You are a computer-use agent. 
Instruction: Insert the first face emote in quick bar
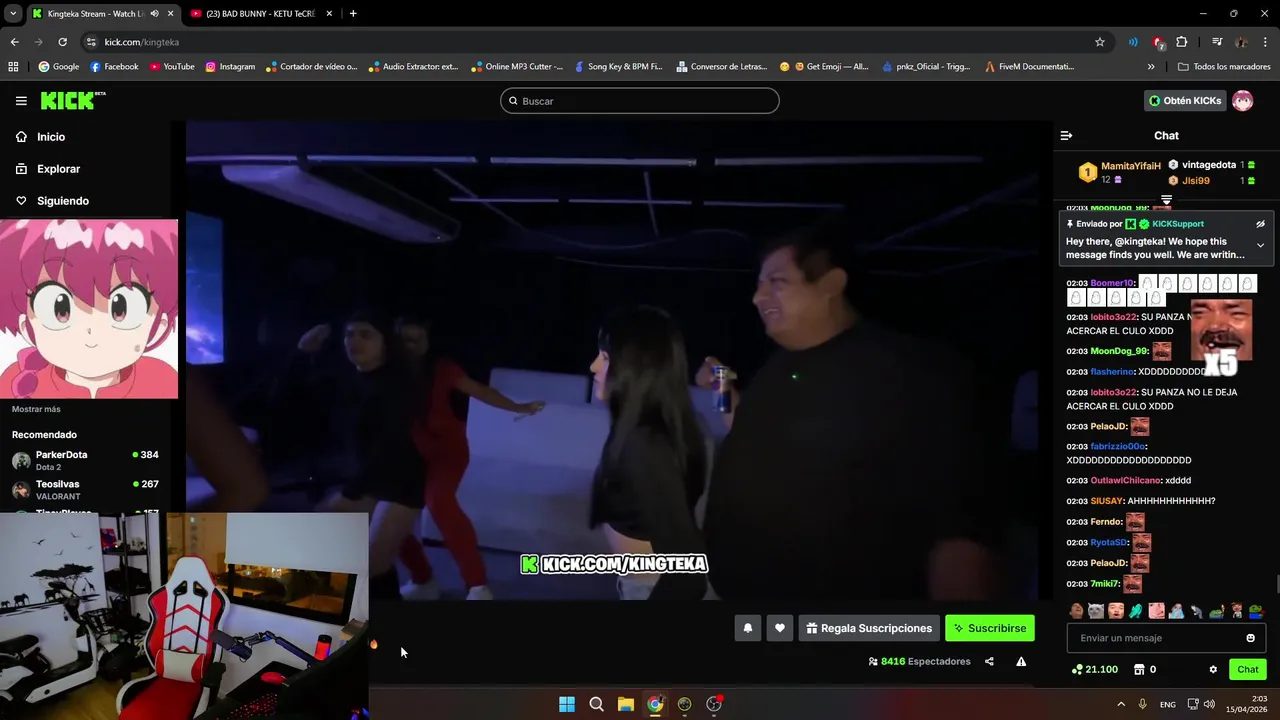pyautogui.click(x=1076, y=611)
